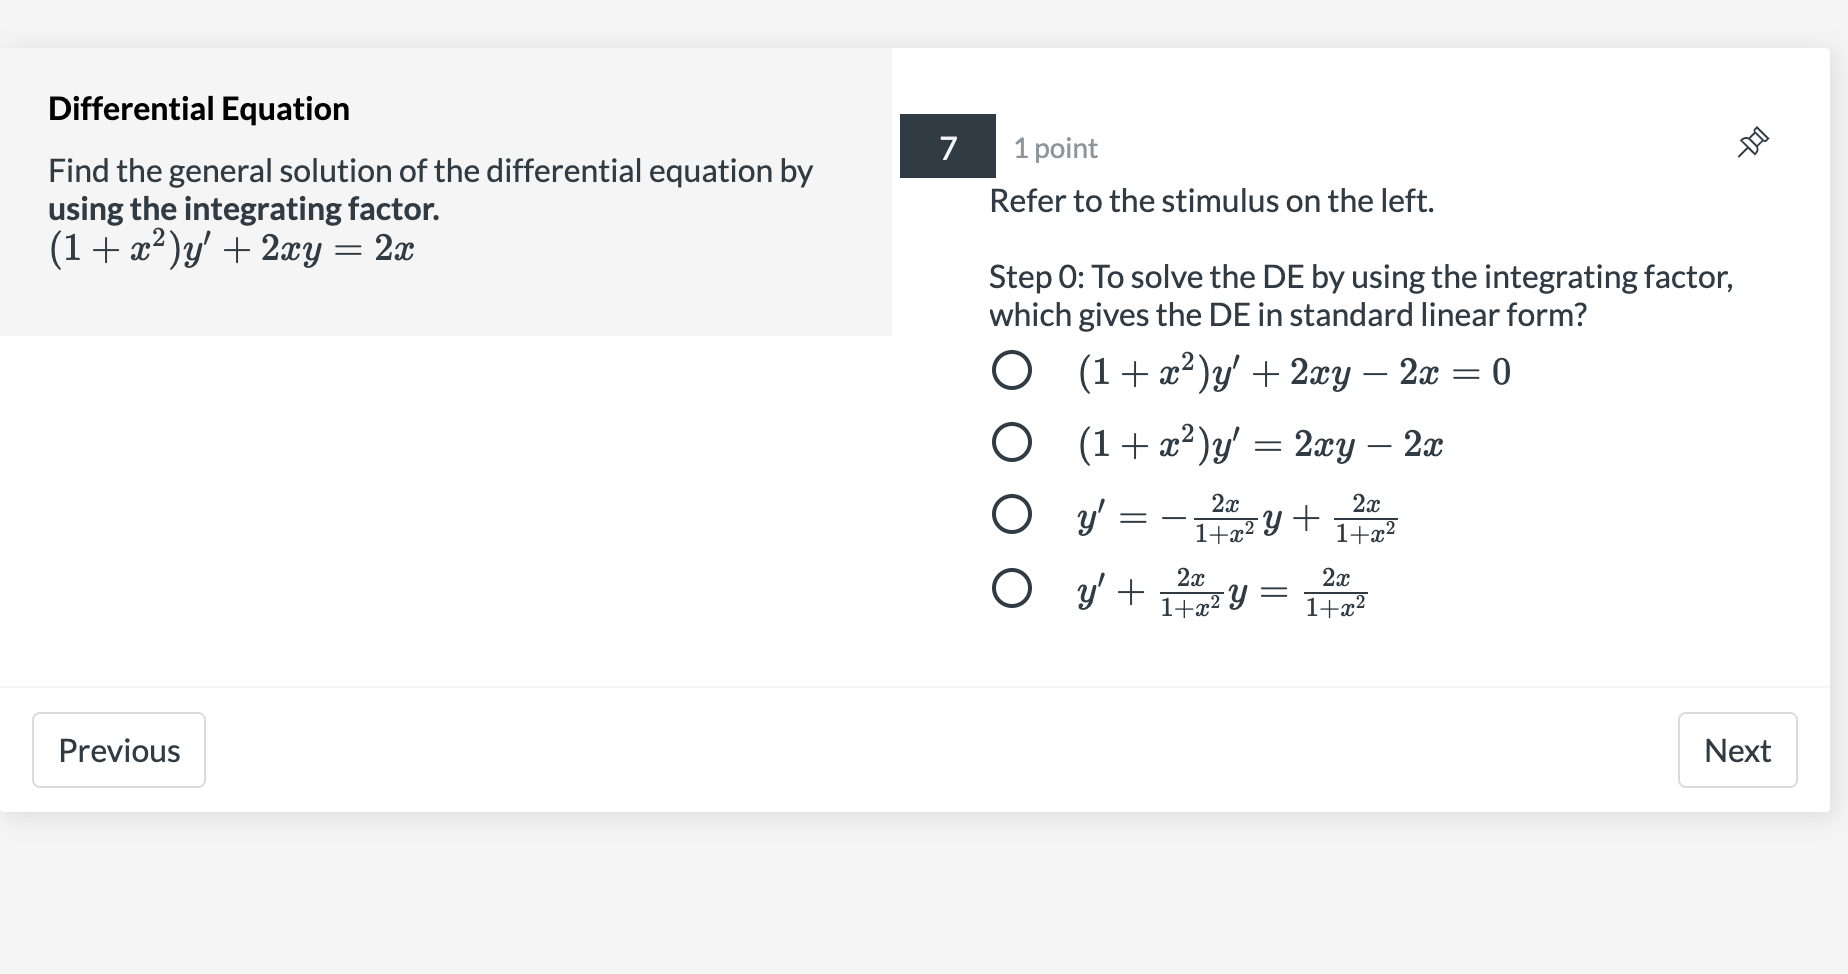Click the Next button
The image size is (1848, 974).
click(x=1737, y=749)
